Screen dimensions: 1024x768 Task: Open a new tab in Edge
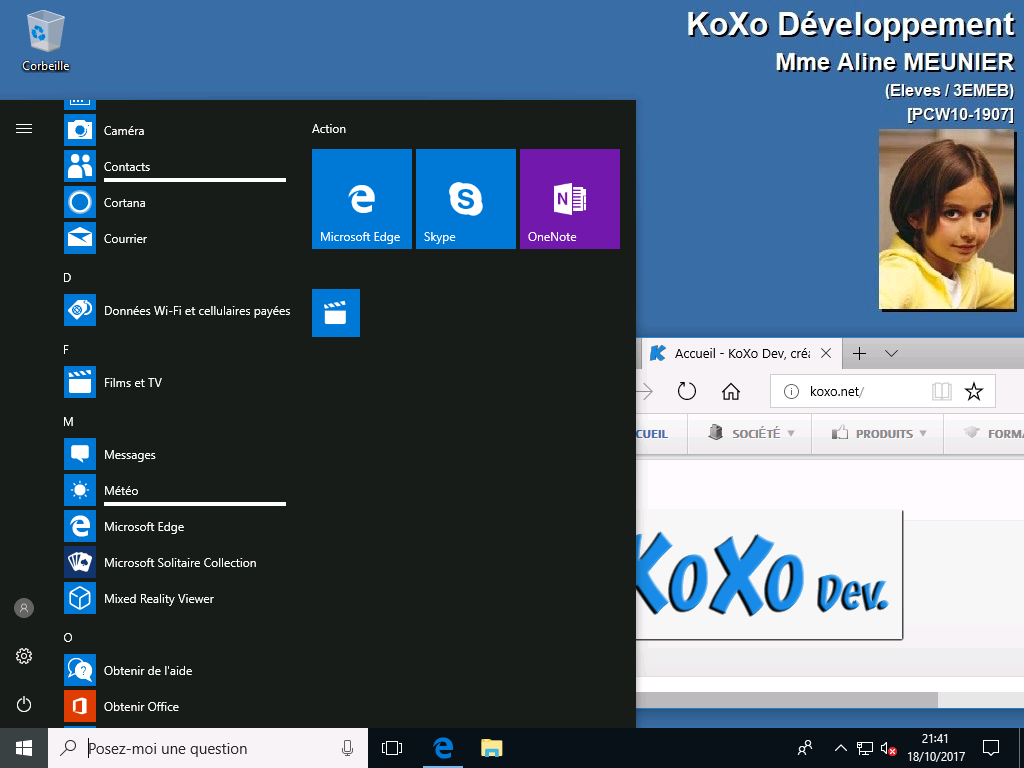click(x=859, y=353)
